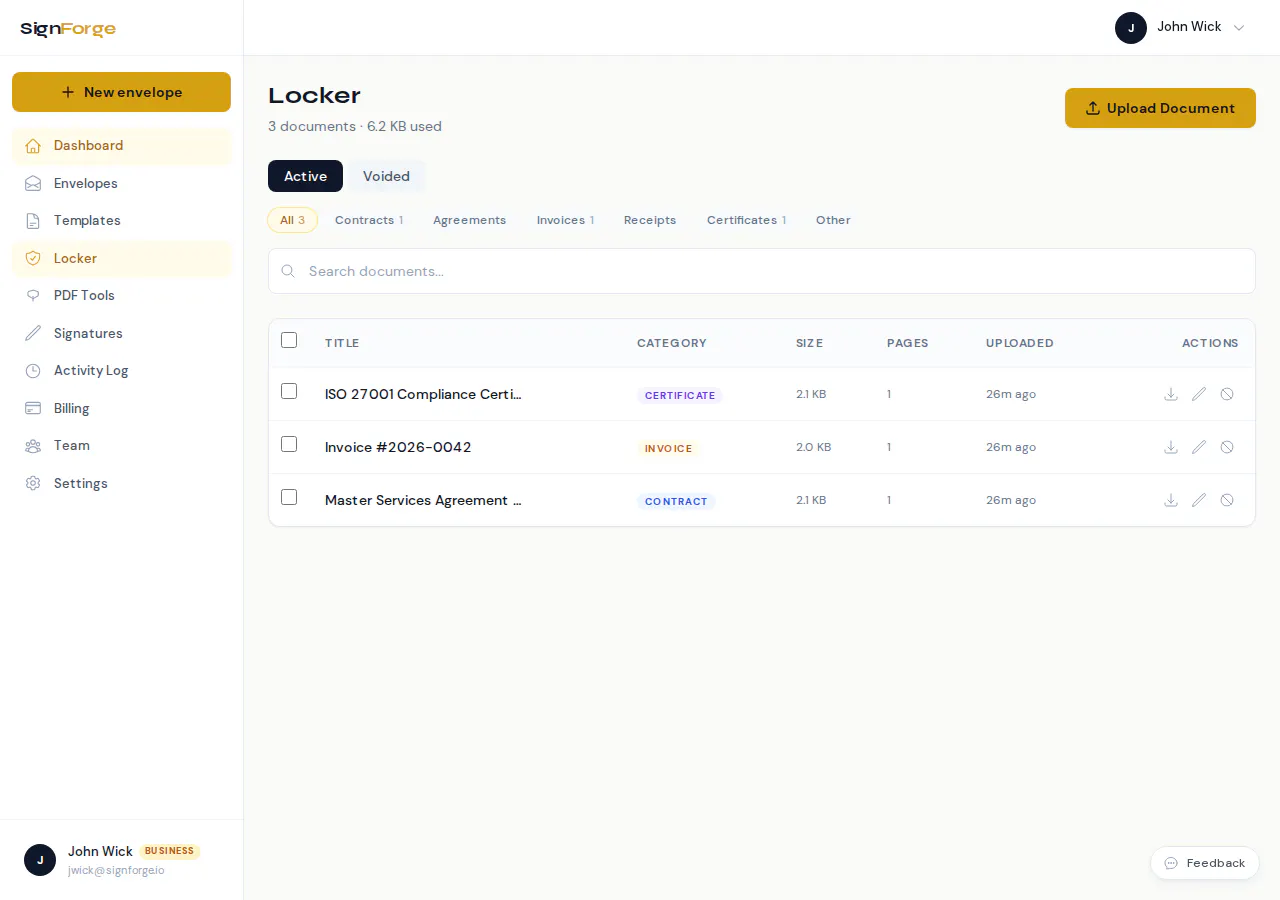Click the CONTRACT category badge
Image resolution: width=1280 pixels, height=900 pixels.
tap(676, 501)
